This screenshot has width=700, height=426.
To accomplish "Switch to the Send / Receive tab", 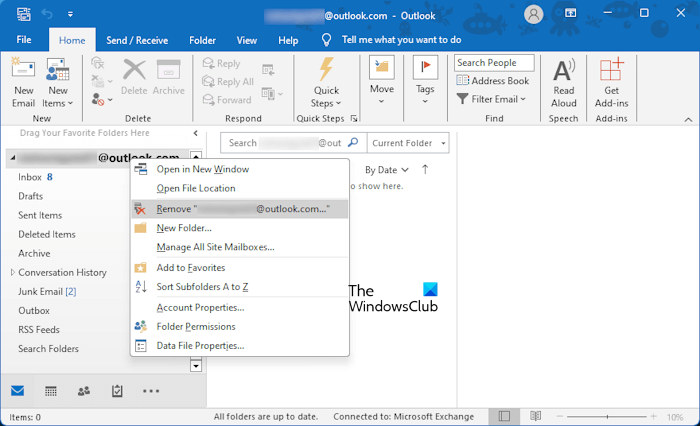I will pyautogui.click(x=137, y=40).
